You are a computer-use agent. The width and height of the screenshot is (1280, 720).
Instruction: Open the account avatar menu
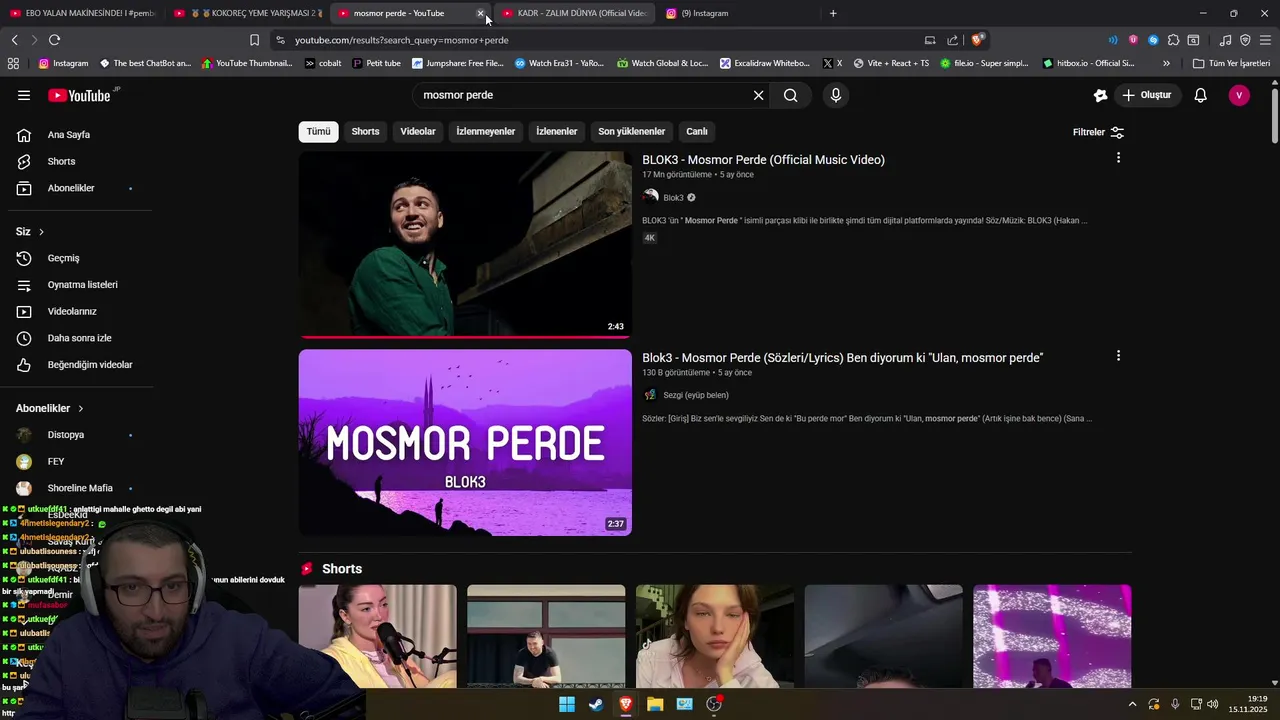(1239, 95)
